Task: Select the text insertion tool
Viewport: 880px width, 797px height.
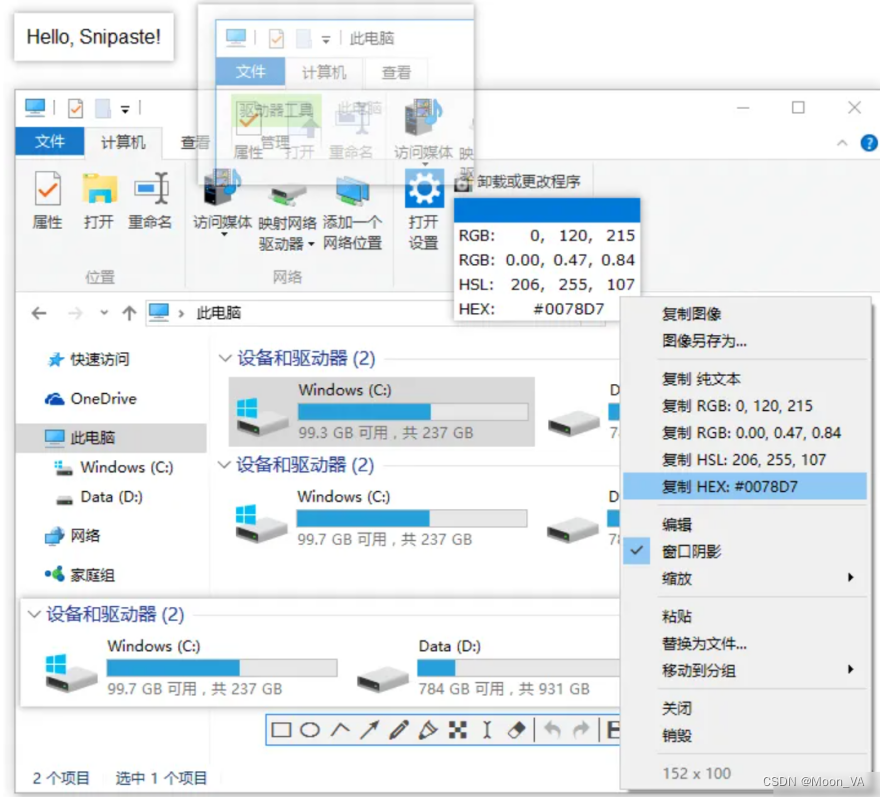Action: [x=487, y=730]
